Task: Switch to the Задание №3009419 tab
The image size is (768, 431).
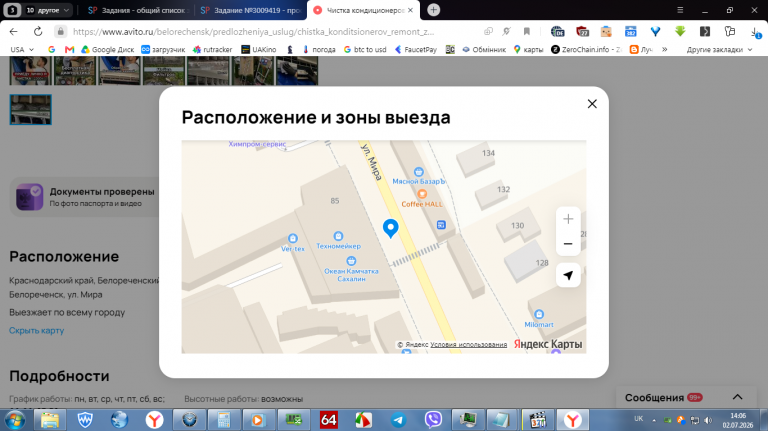Action: click(x=251, y=10)
